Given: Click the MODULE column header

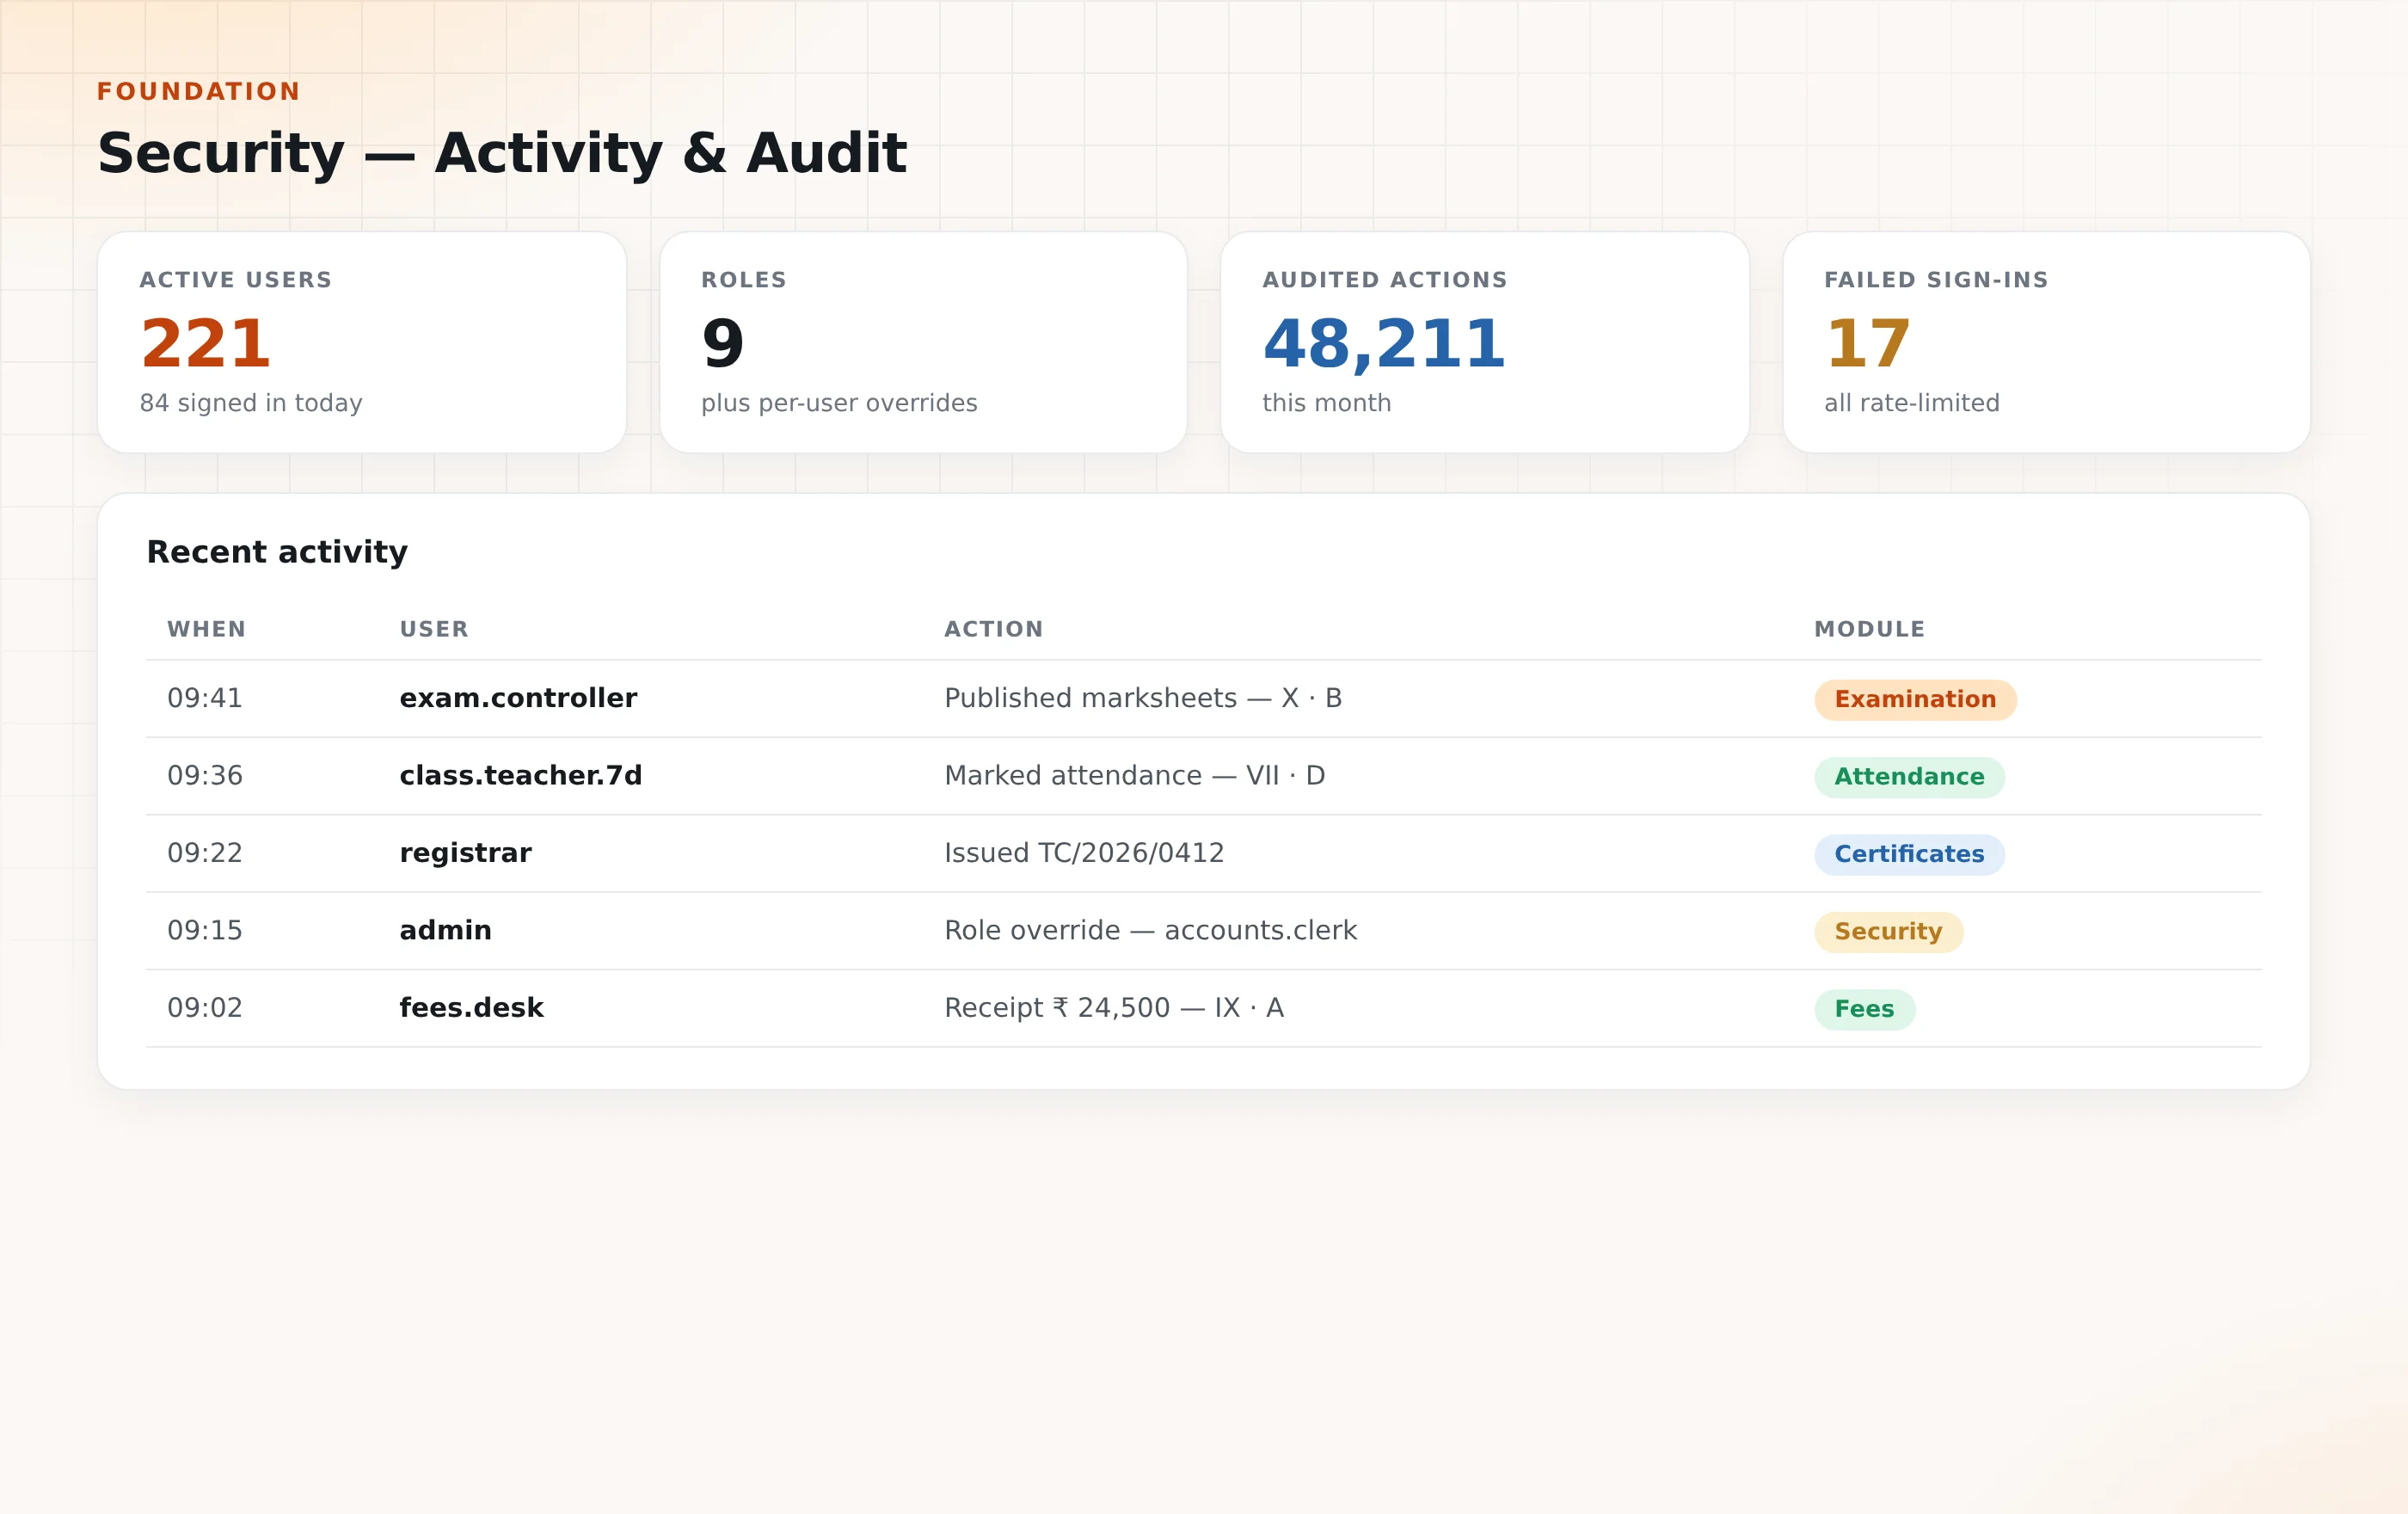Looking at the screenshot, I should (x=1870, y=629).
